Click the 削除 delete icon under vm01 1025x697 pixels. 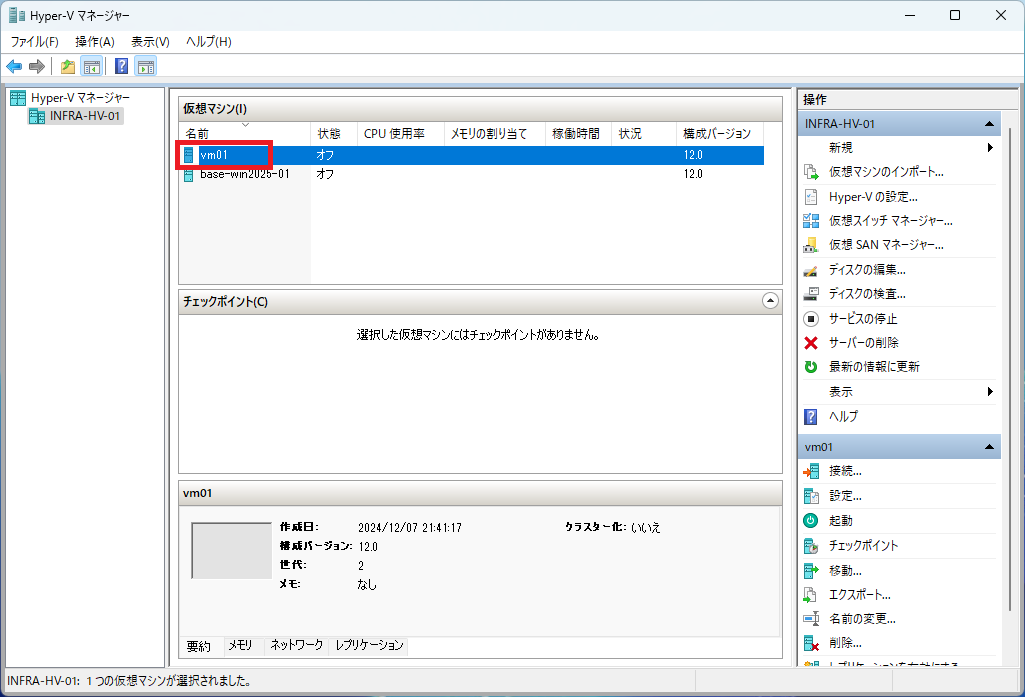click(x=811, y=643)
